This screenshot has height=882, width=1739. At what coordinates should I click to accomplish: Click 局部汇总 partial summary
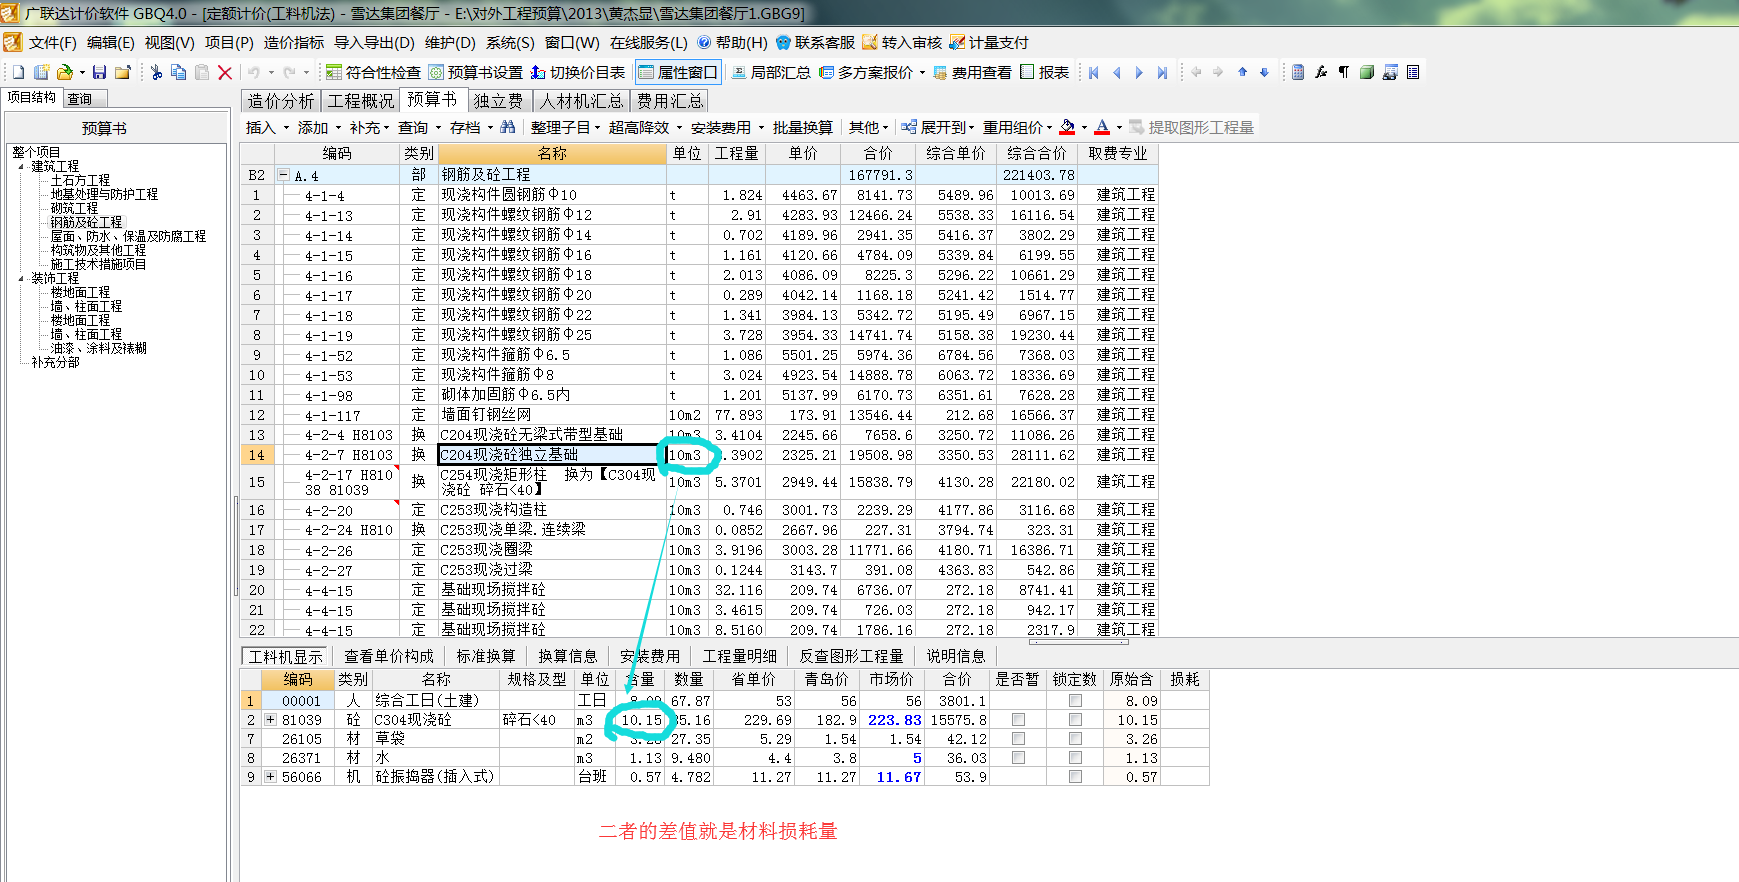pos(771,72)
